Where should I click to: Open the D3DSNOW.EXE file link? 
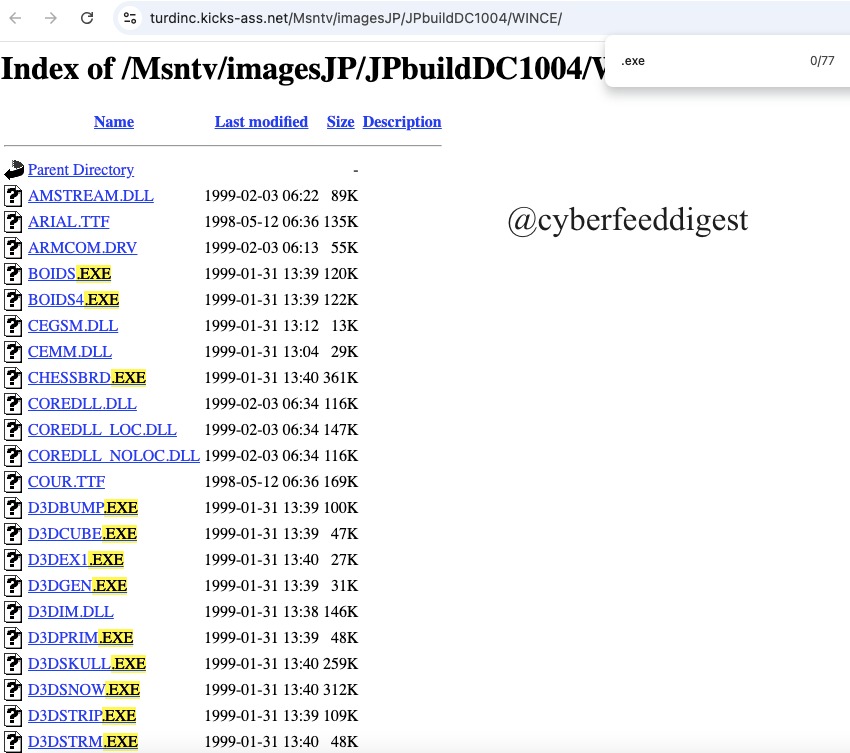(x=84, y=690)
